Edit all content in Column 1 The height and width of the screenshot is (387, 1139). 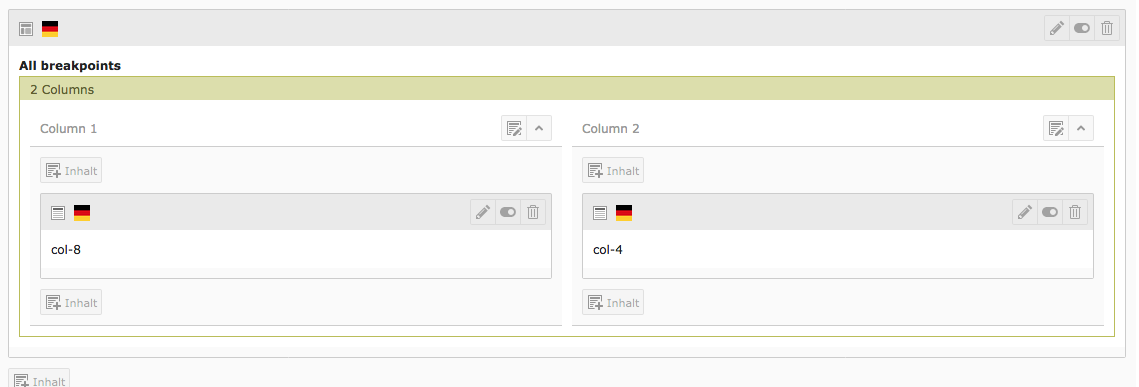click(514, 129)
